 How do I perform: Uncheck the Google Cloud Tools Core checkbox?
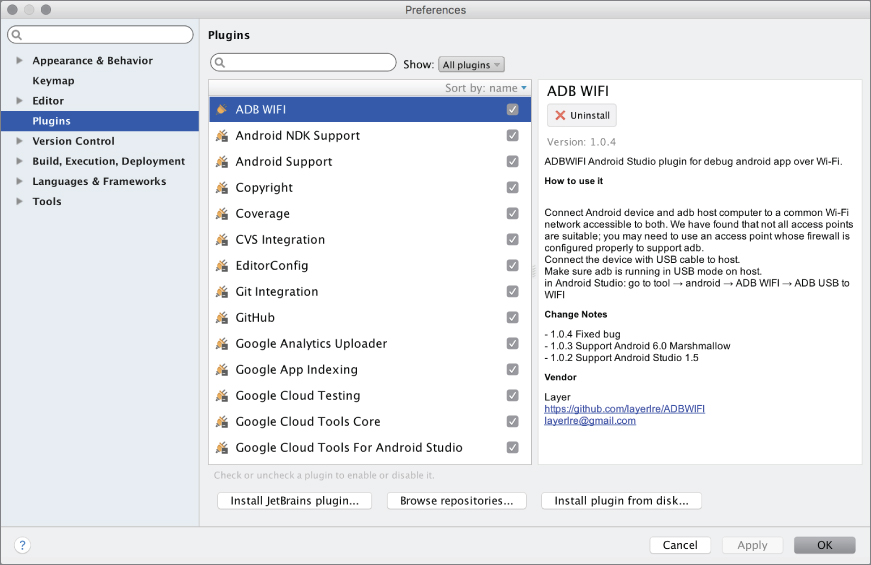(x=513, y=422)
